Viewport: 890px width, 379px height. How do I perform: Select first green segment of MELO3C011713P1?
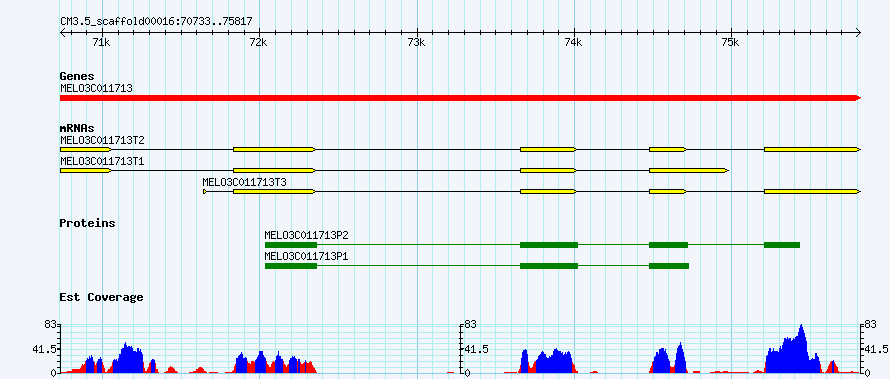(x=291, y=266)
